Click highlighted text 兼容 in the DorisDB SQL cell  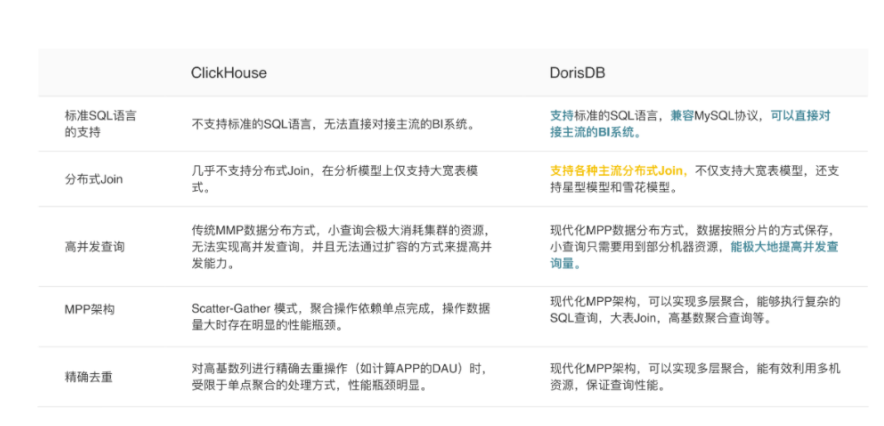click(x=682, y=116)
